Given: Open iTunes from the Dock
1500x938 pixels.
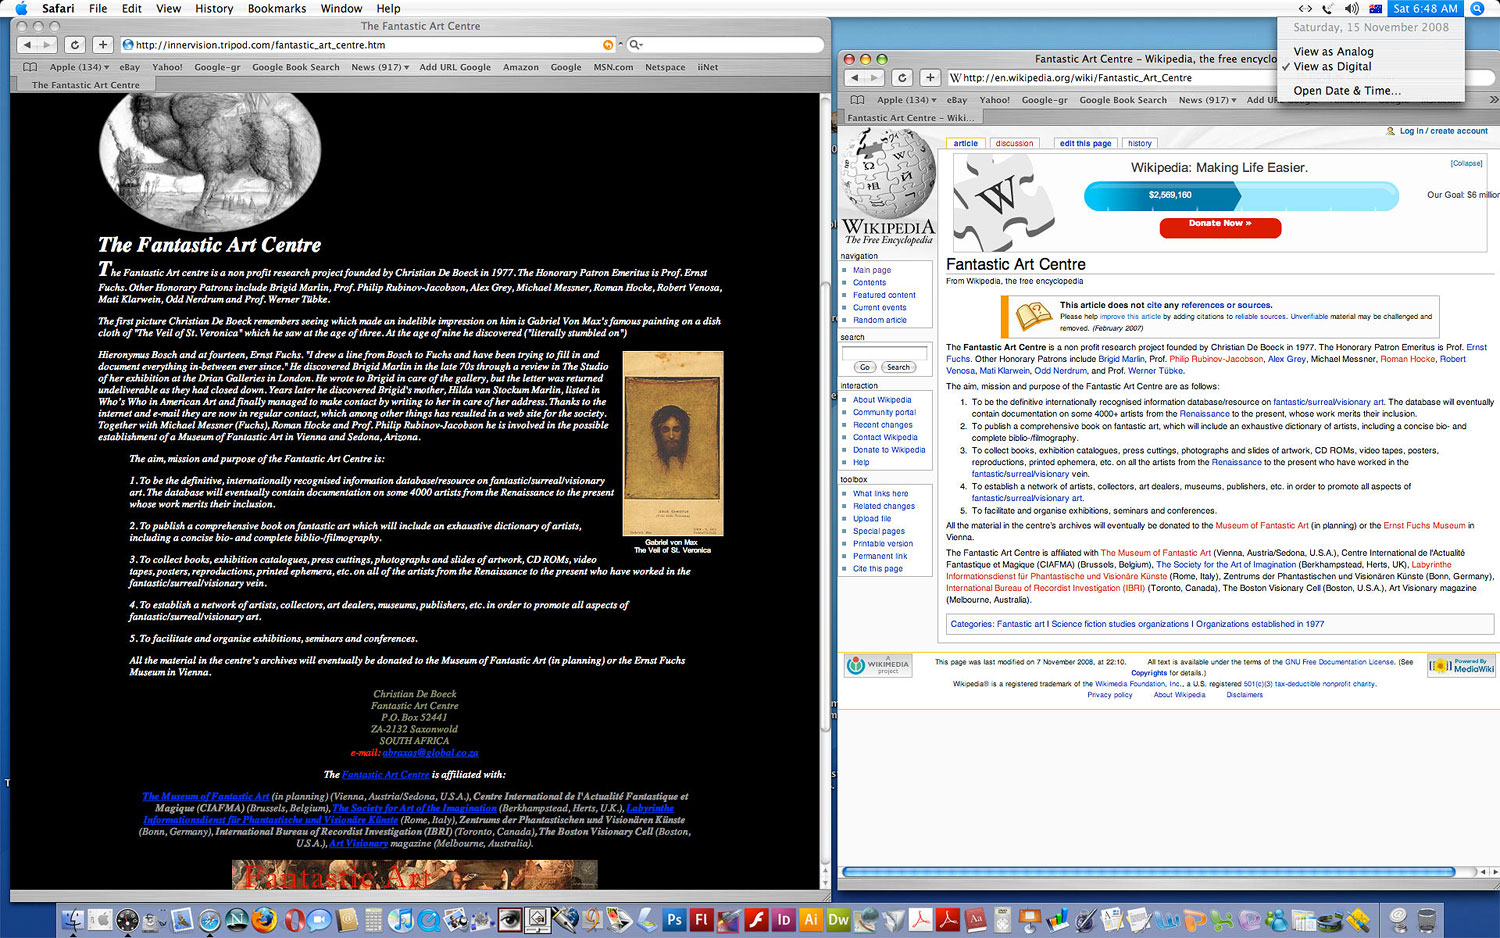Looking at the screenshot, I should point(401,920).
